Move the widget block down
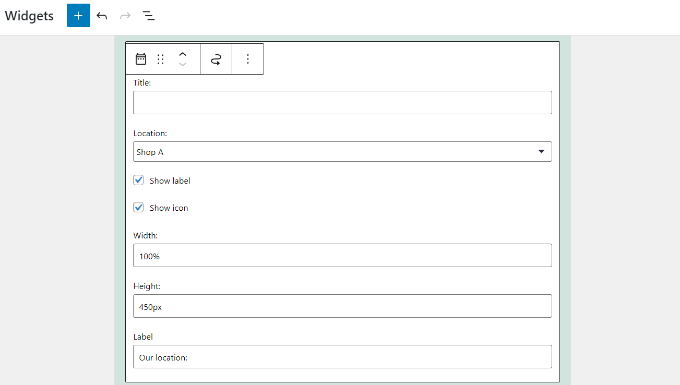 pos(183,64)
